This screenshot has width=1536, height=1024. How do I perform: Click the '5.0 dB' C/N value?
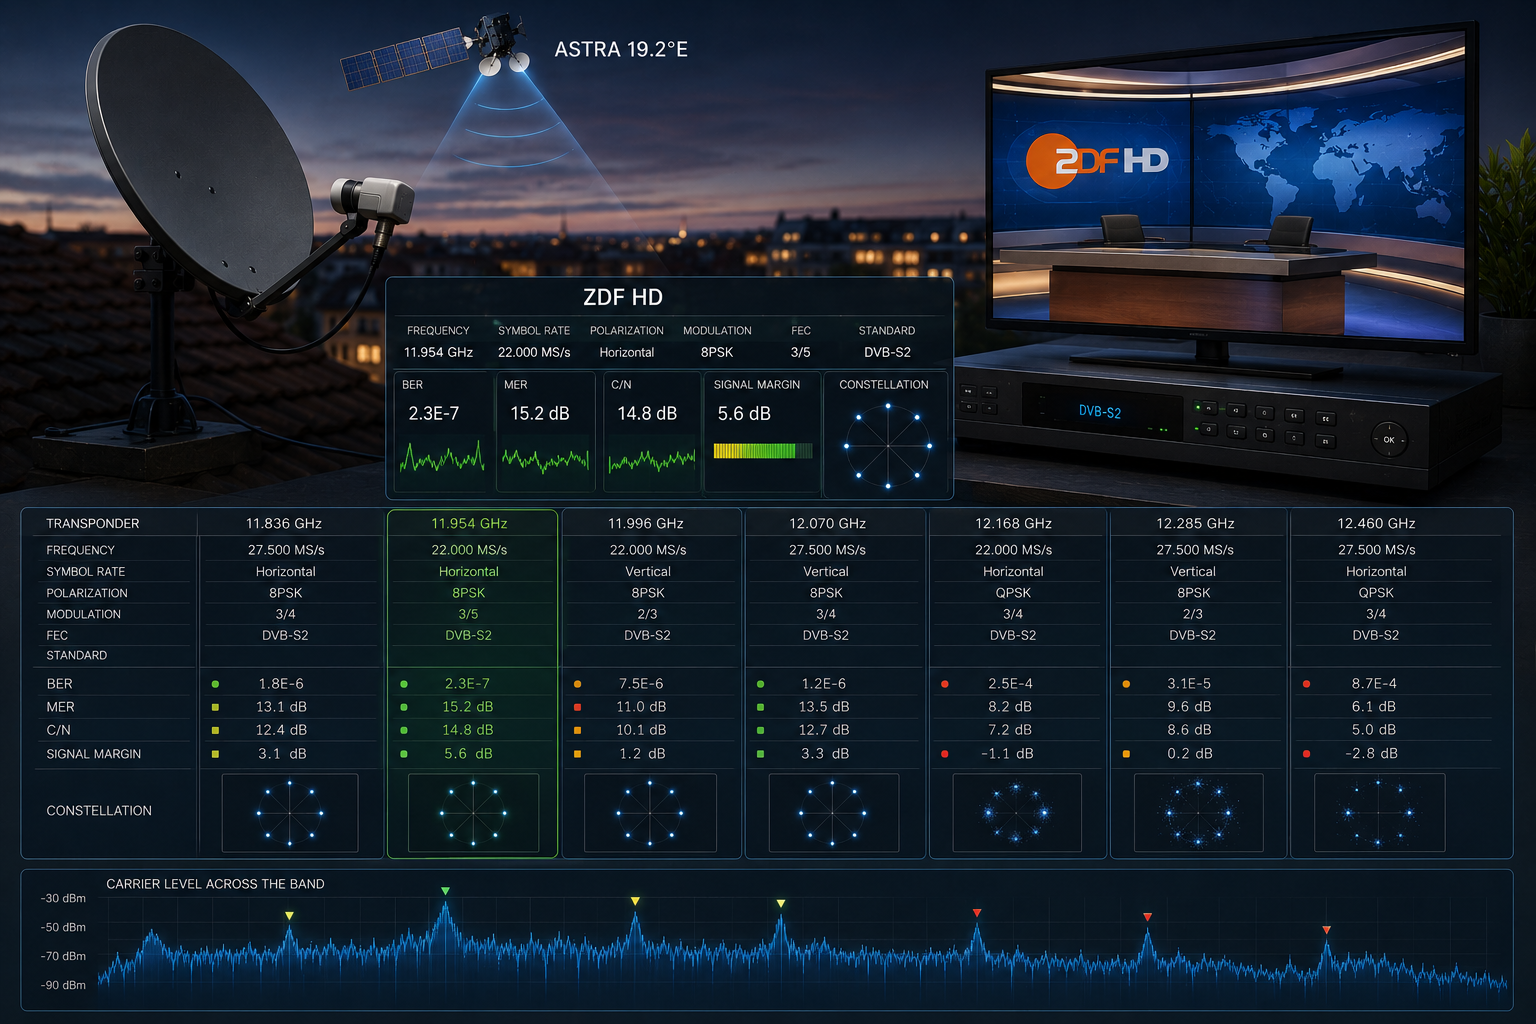1374,730
